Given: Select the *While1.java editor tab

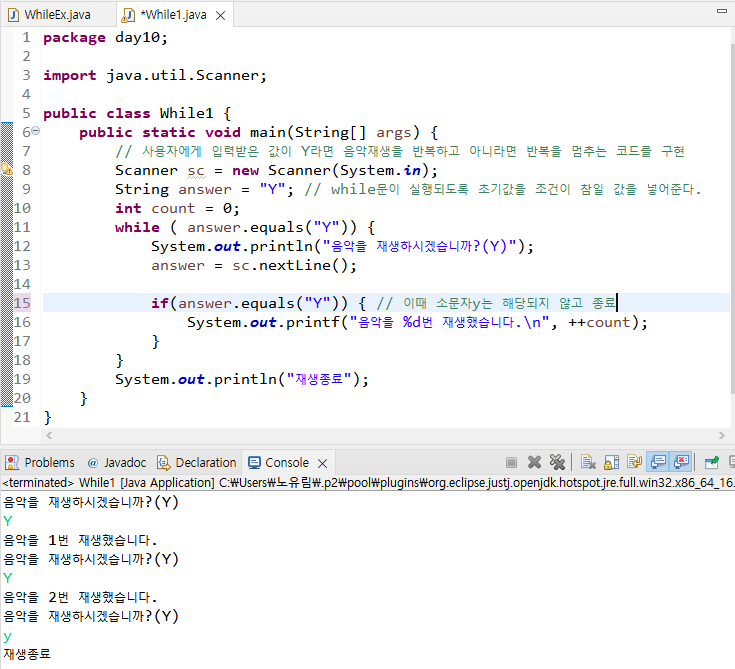Looking at the screenshot, I should [173, 15].
